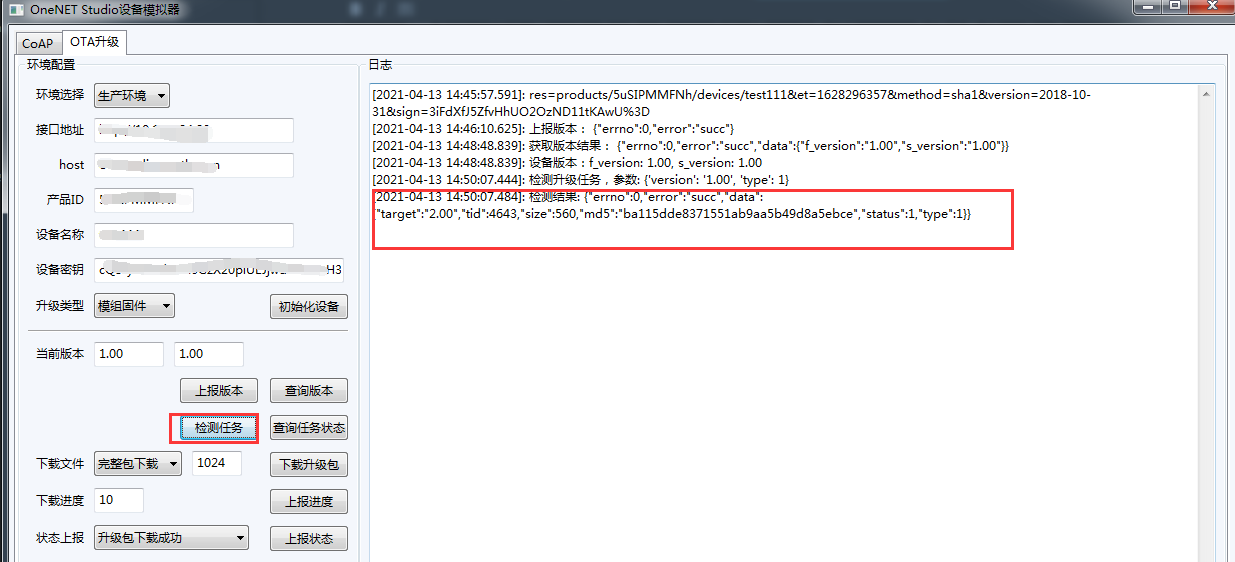The width and height of the screenshot is (1235, 562).
Task: Click the host input field
Action: tap(194, 165)
